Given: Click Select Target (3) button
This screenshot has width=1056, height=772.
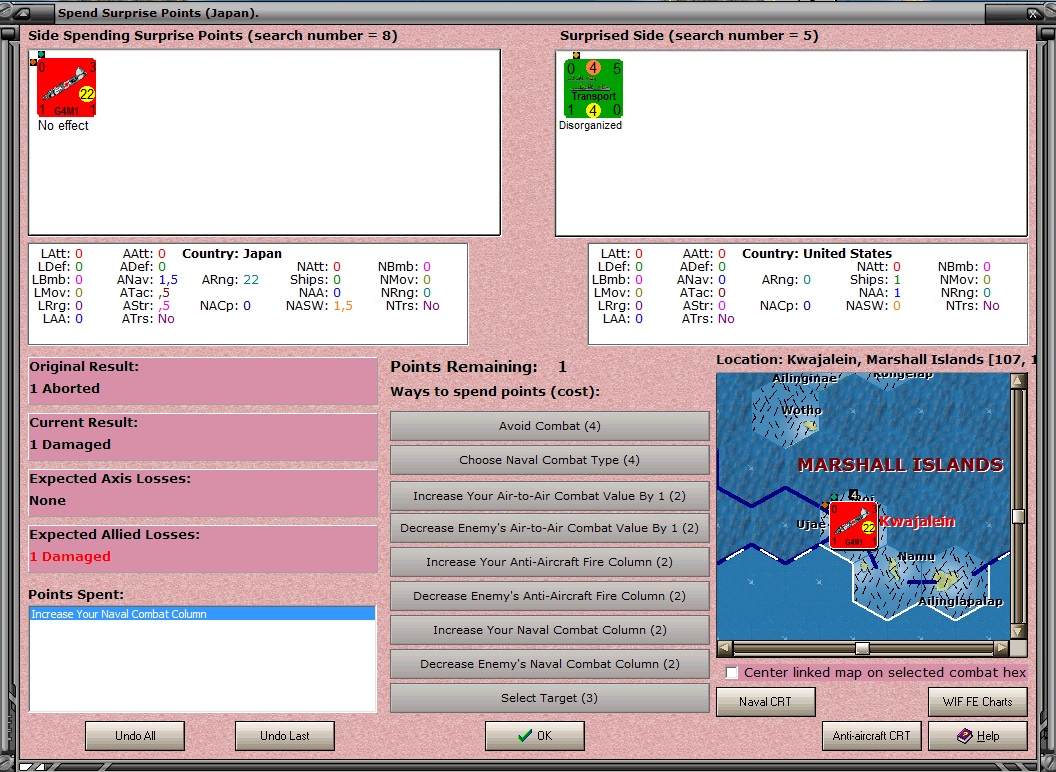Looking at the screenshot, I should pyautogui.click(x=550, y=698).
